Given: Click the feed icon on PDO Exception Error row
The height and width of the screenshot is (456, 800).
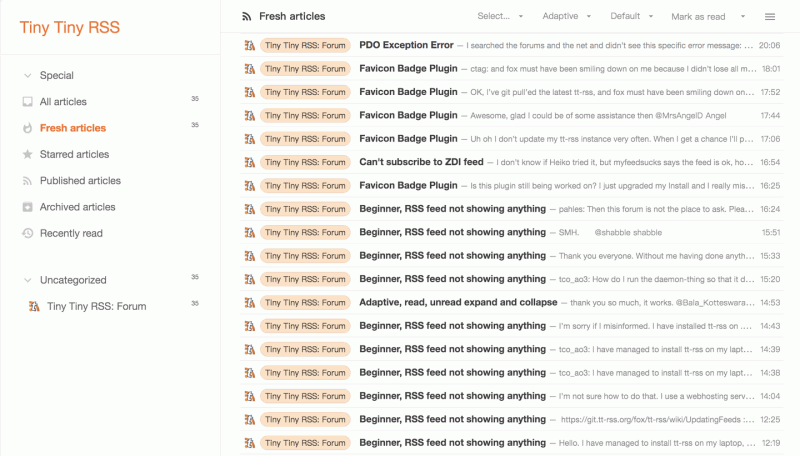Looking at the screenshot, I should click(x=249, y=45).
